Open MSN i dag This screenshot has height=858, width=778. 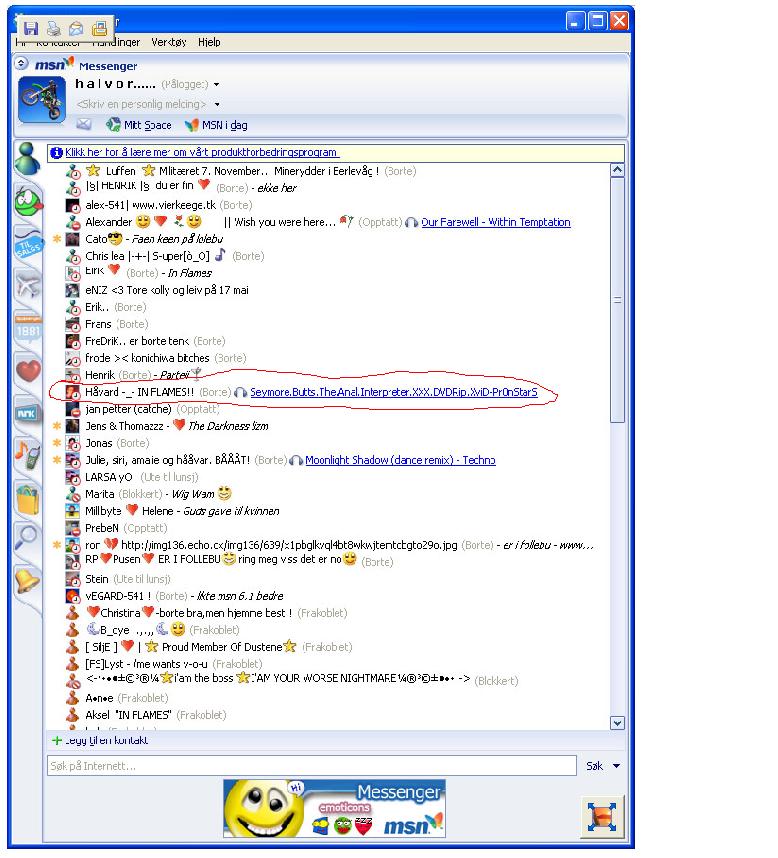216,125
